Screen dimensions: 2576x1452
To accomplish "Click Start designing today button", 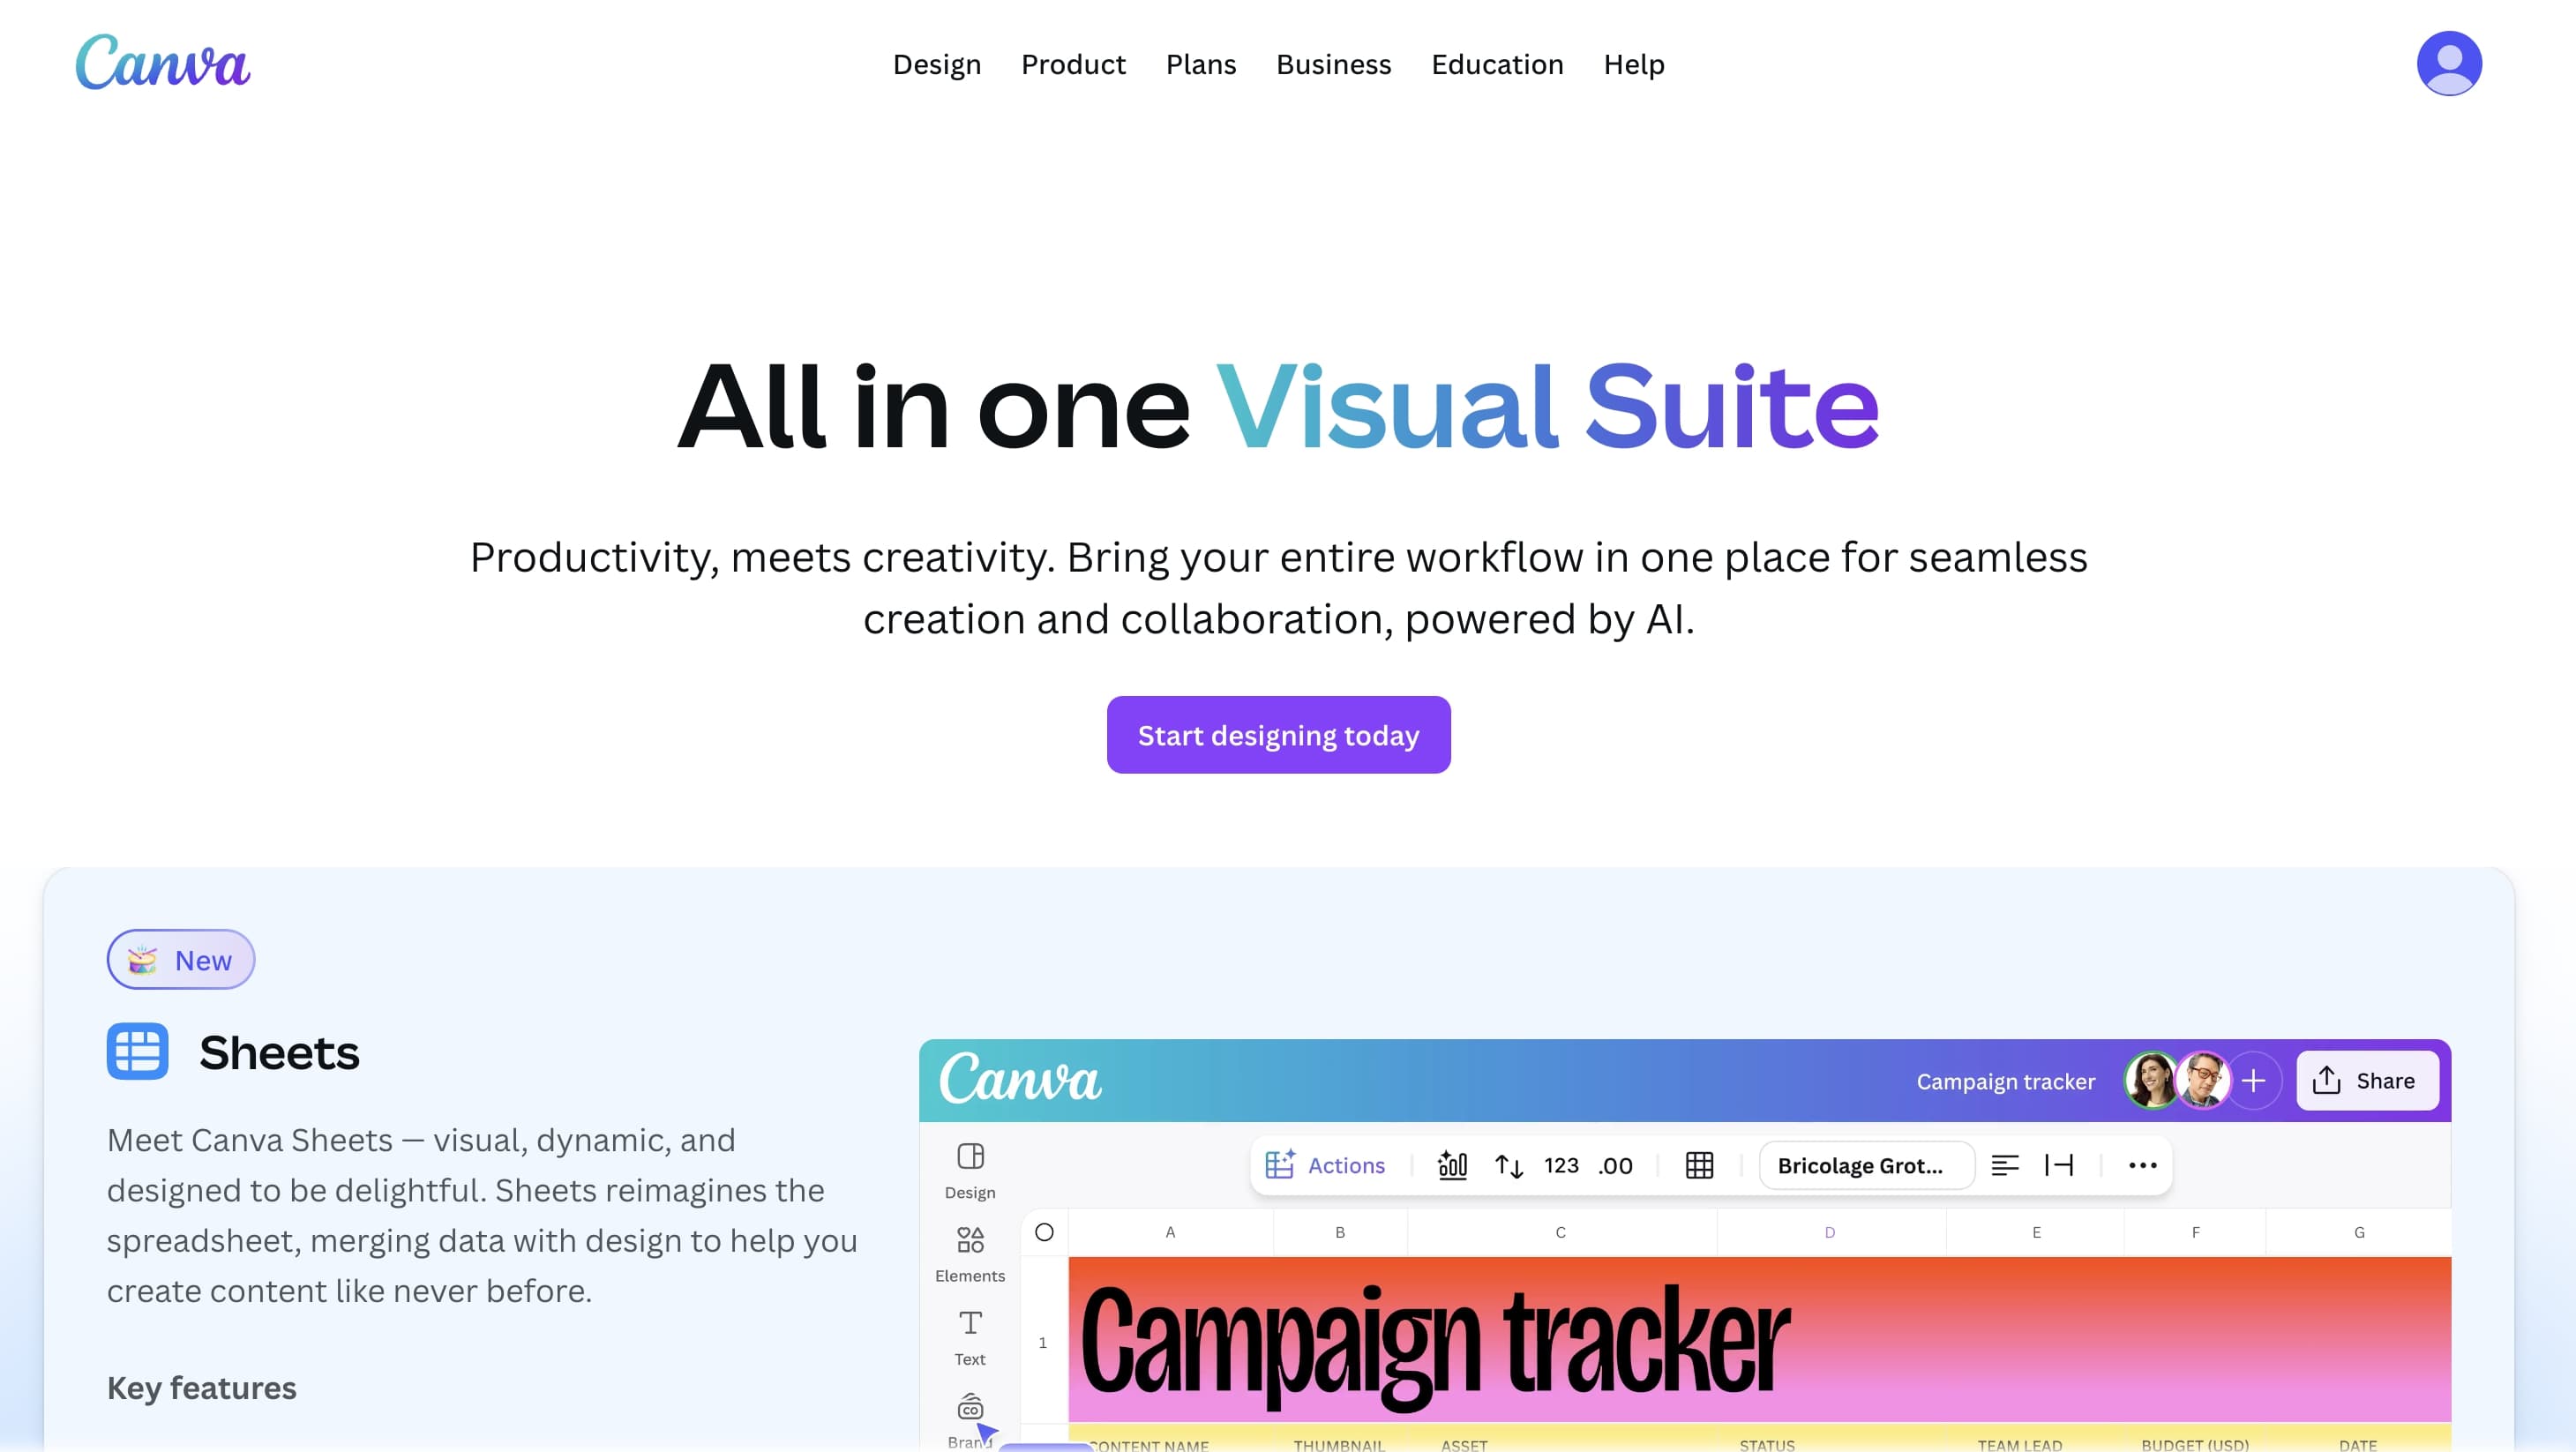I will [x=1278, y=735].
